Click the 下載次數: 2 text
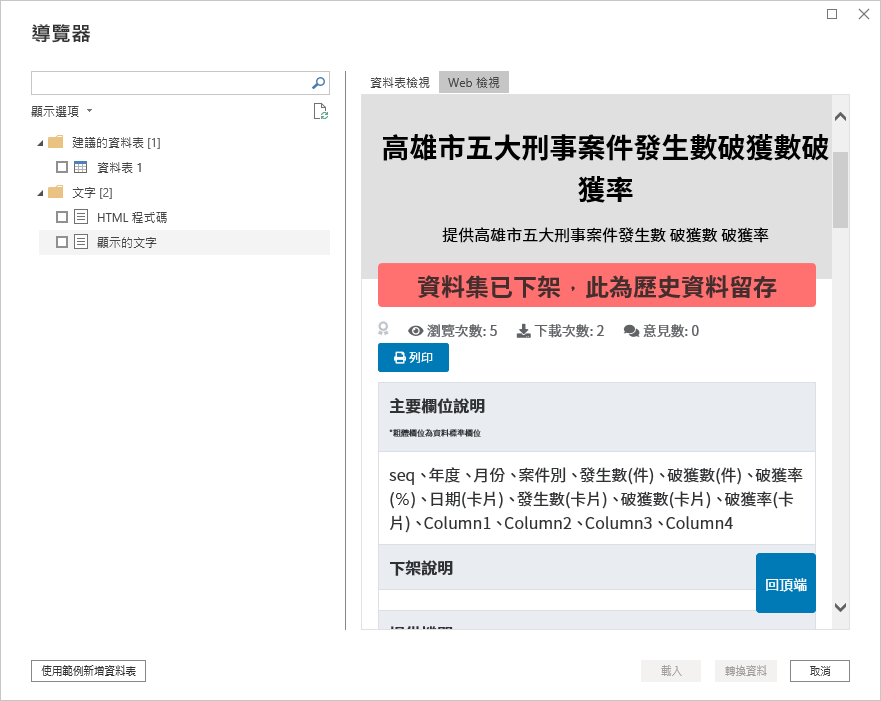The height and width of the screenshot is (701, 881). click(569, 331)
